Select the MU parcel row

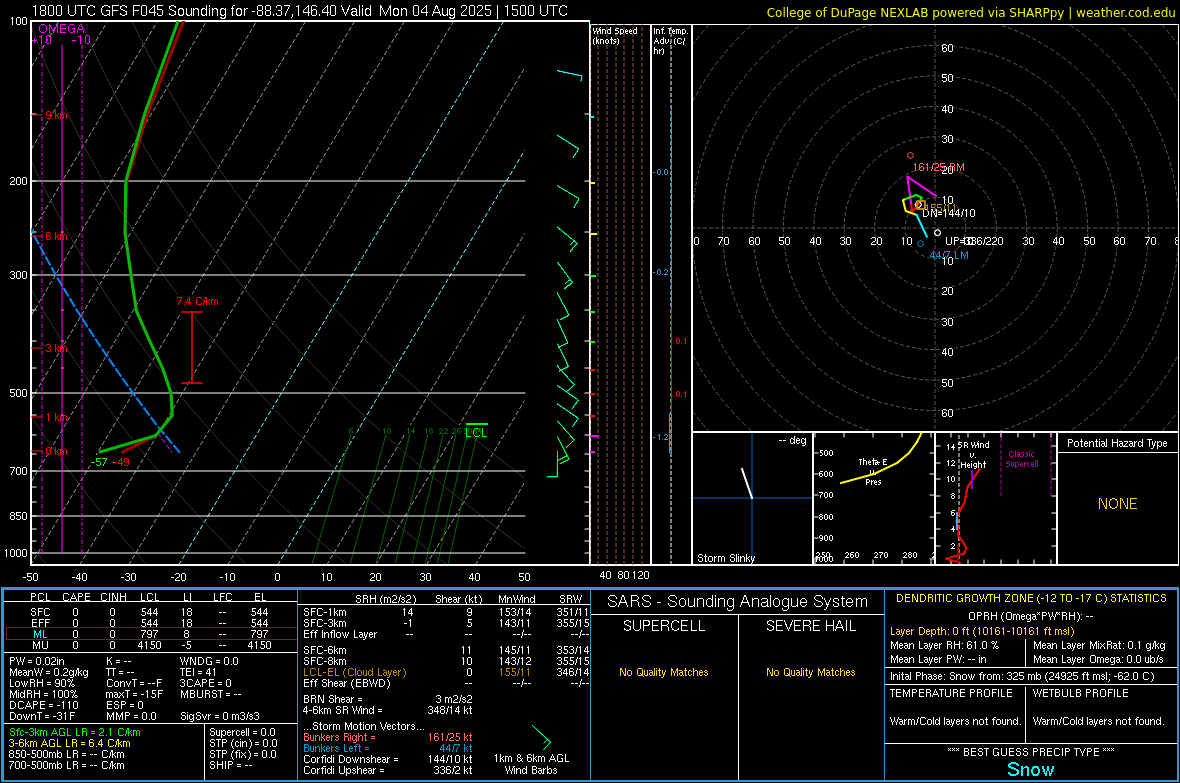(x=150, y=645)
